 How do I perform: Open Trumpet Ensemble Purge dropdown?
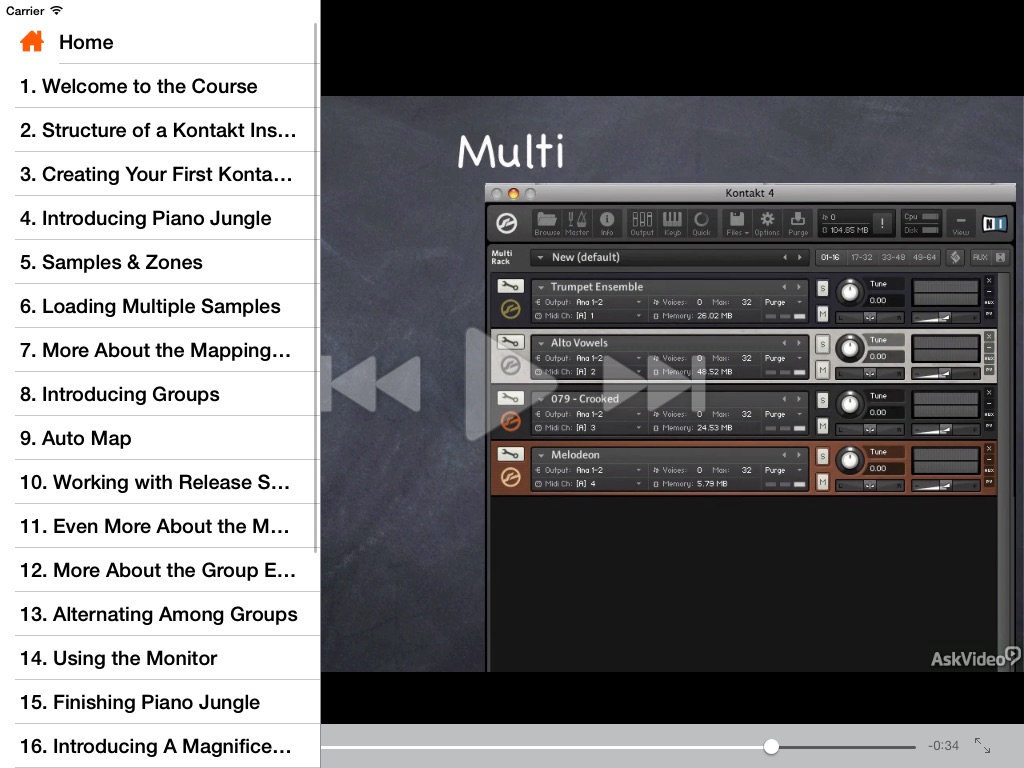point(784,302)
